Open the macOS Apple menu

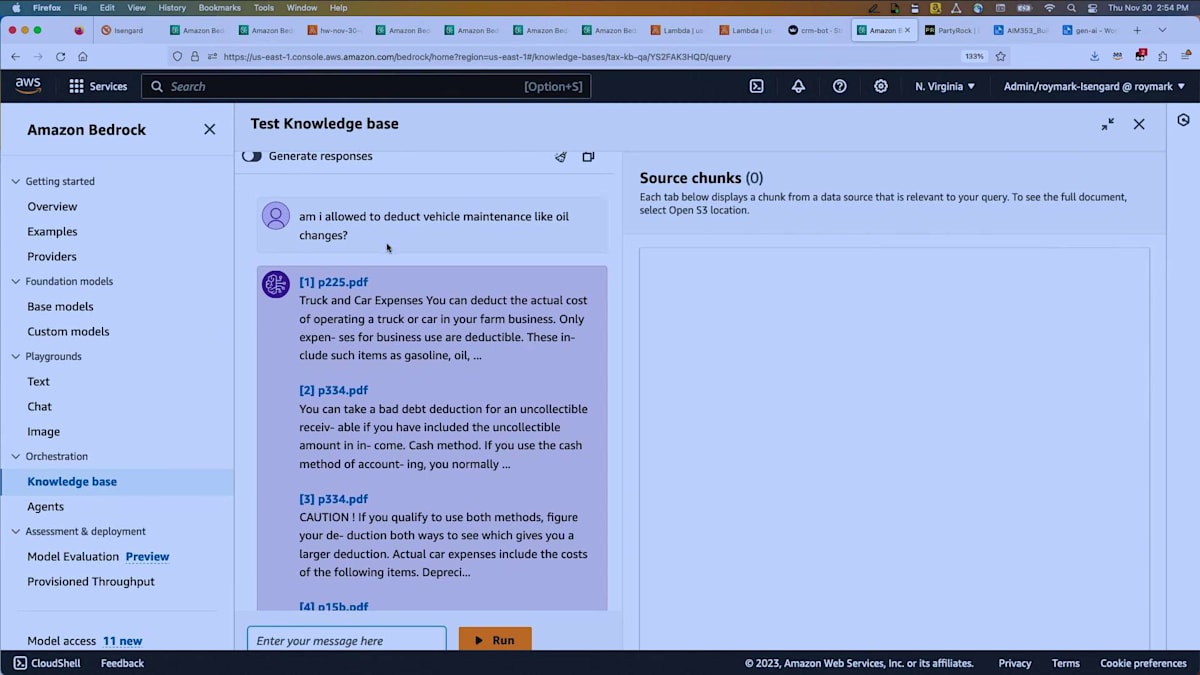15,7
